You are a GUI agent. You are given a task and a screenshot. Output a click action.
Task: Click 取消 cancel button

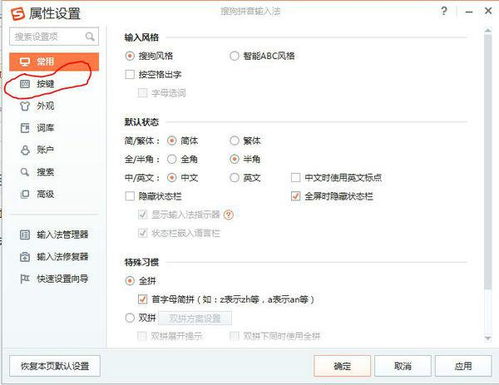click(x=403, y=366)
